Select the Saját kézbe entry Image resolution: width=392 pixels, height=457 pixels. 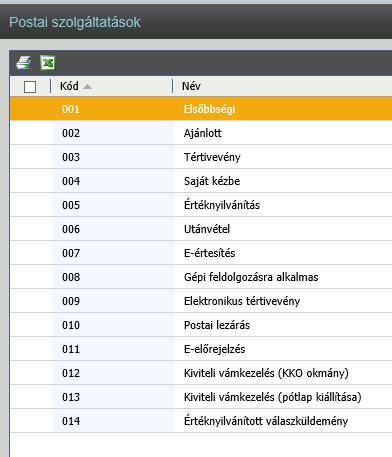(x=212, y=181)
